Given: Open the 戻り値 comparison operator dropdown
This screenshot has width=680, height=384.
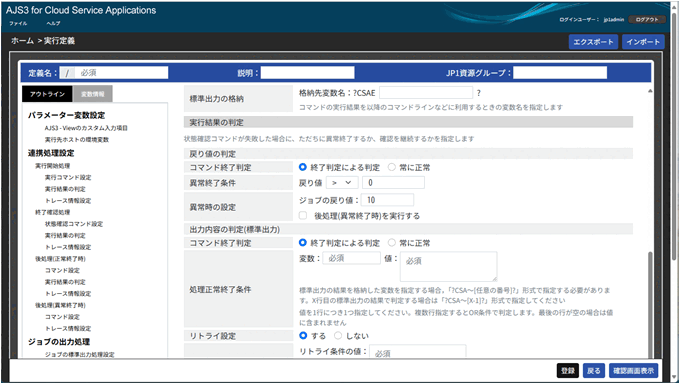Looking at the screenshot, I should point(342,183).
